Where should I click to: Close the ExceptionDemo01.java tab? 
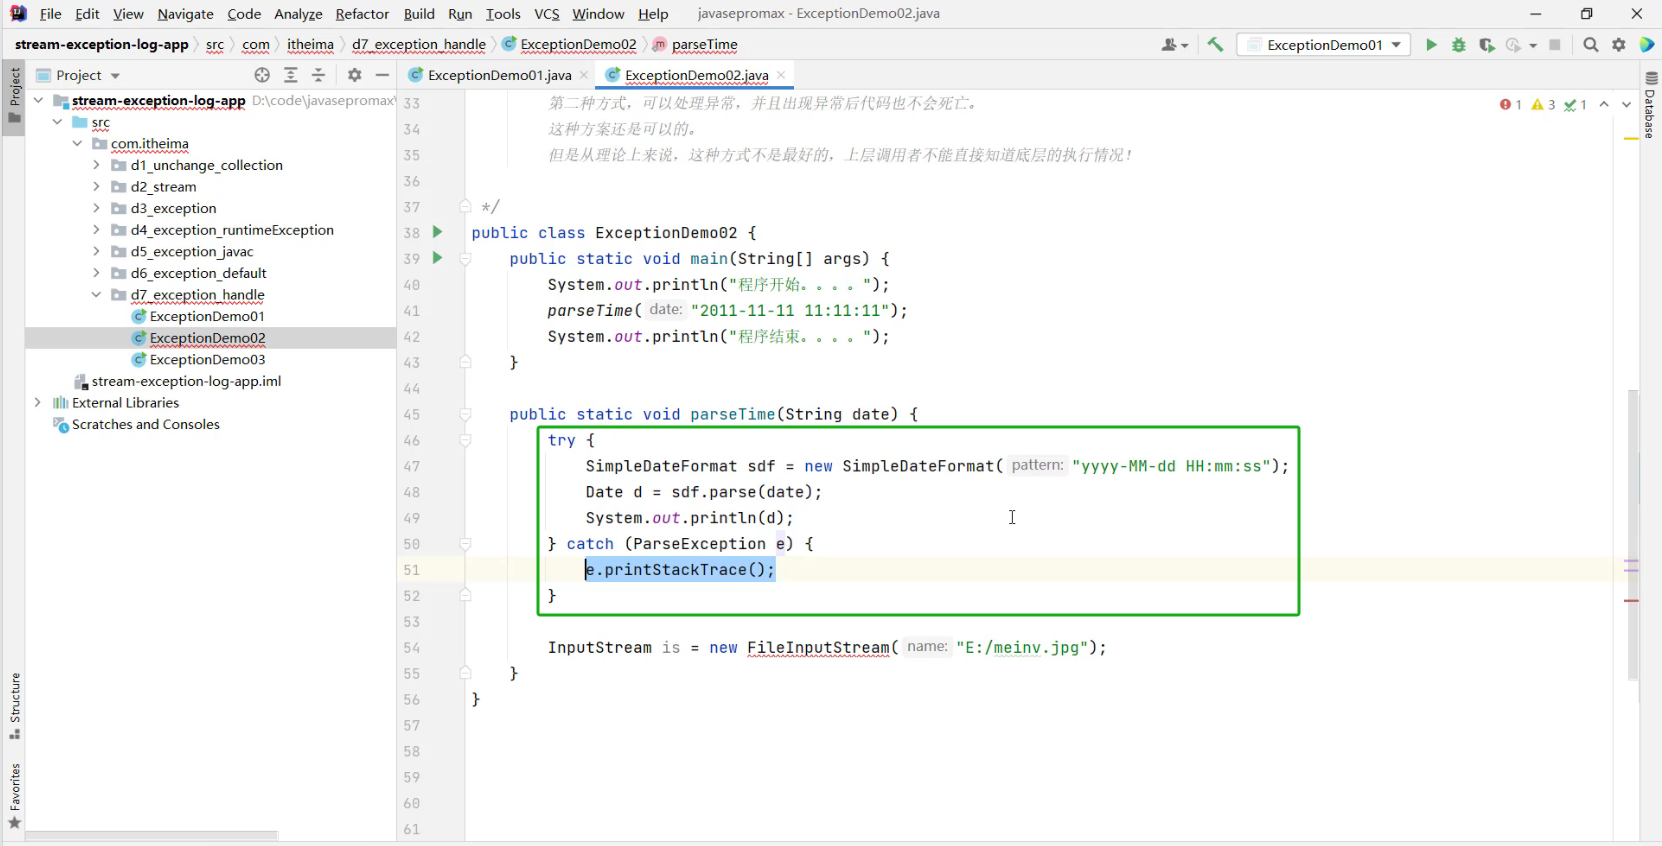[x=584, y=75]
